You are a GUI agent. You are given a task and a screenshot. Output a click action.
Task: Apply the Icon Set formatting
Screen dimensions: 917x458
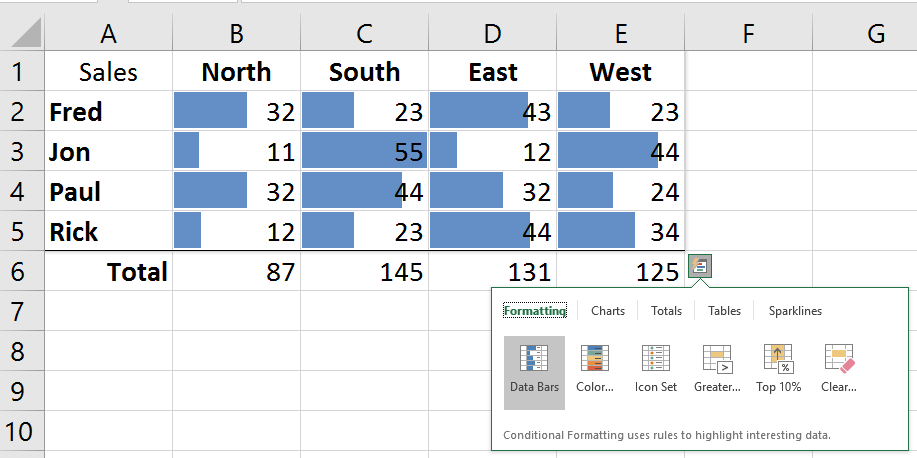(x=655, y=369)
